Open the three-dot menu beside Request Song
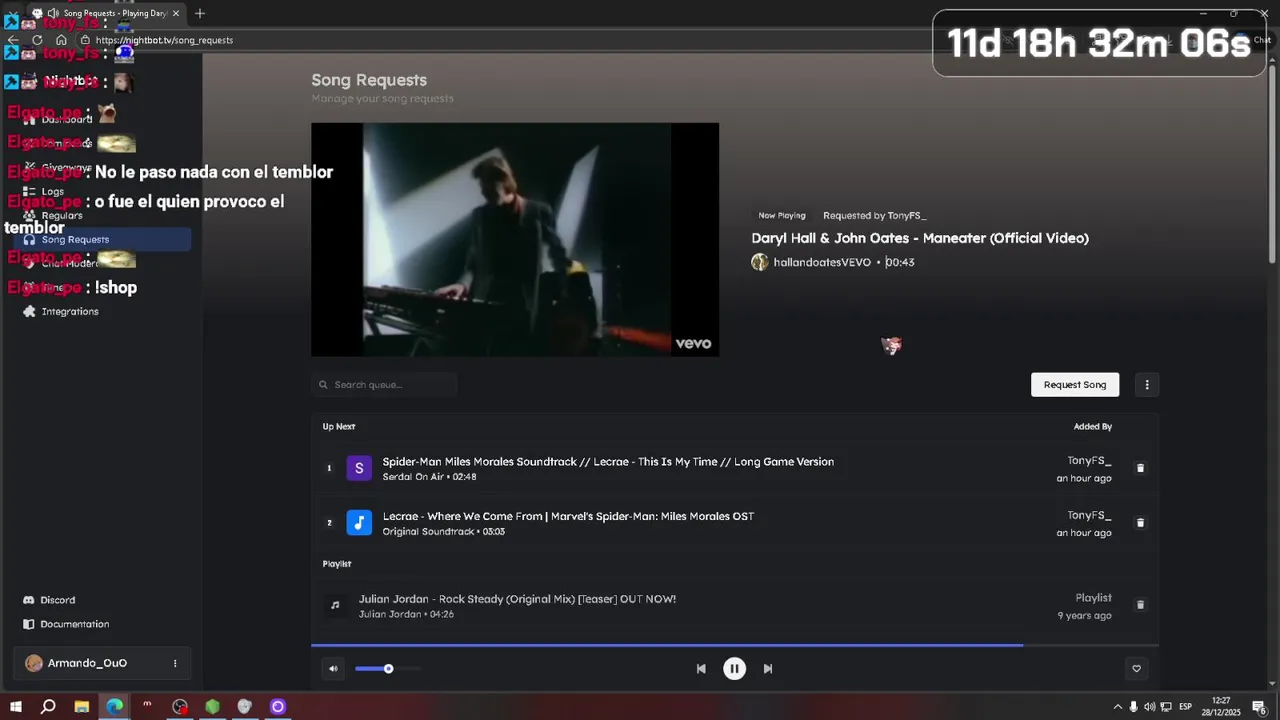 pyautogui.click(x=1147, y=385)
